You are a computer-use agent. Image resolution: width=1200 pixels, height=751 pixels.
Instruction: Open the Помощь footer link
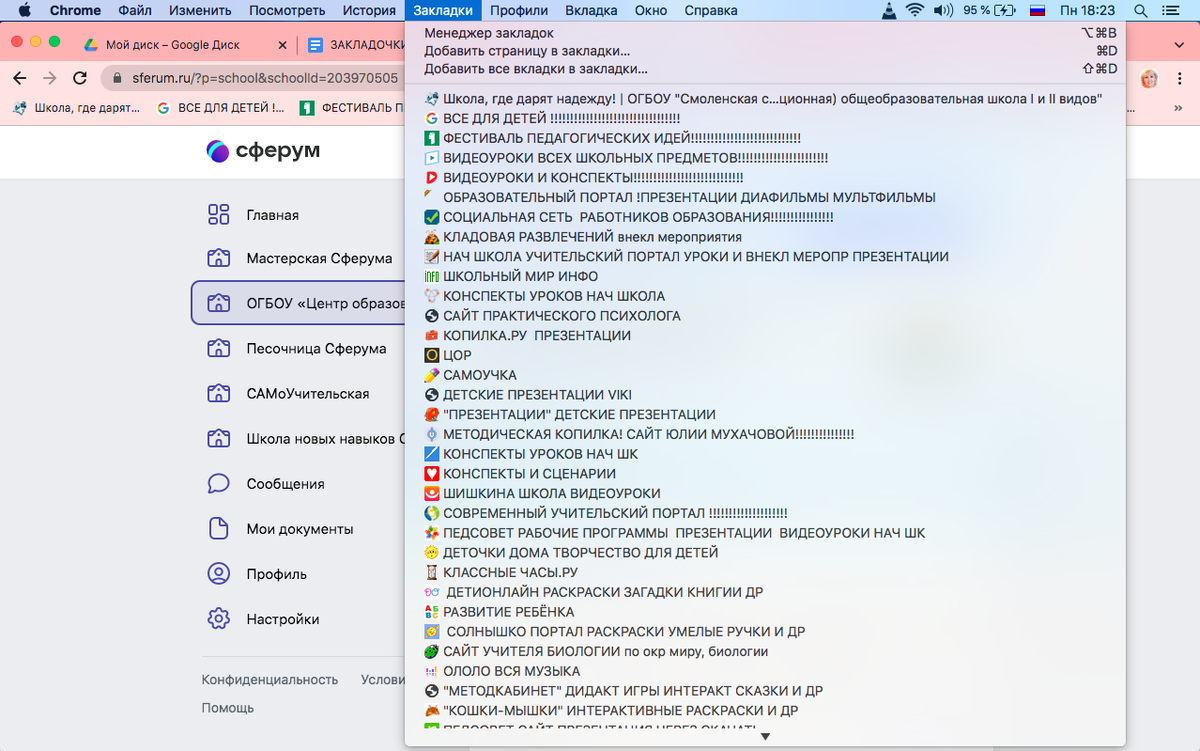click(x=228, y=708)
